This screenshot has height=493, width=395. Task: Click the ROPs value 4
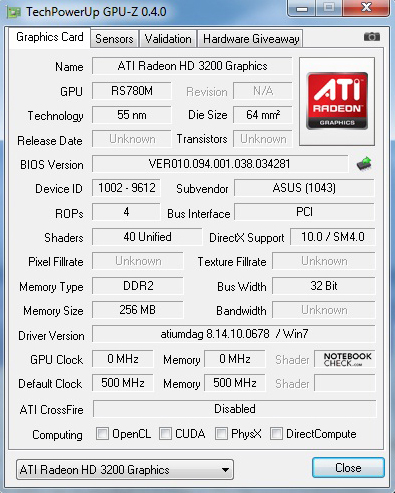coord(126,212)
